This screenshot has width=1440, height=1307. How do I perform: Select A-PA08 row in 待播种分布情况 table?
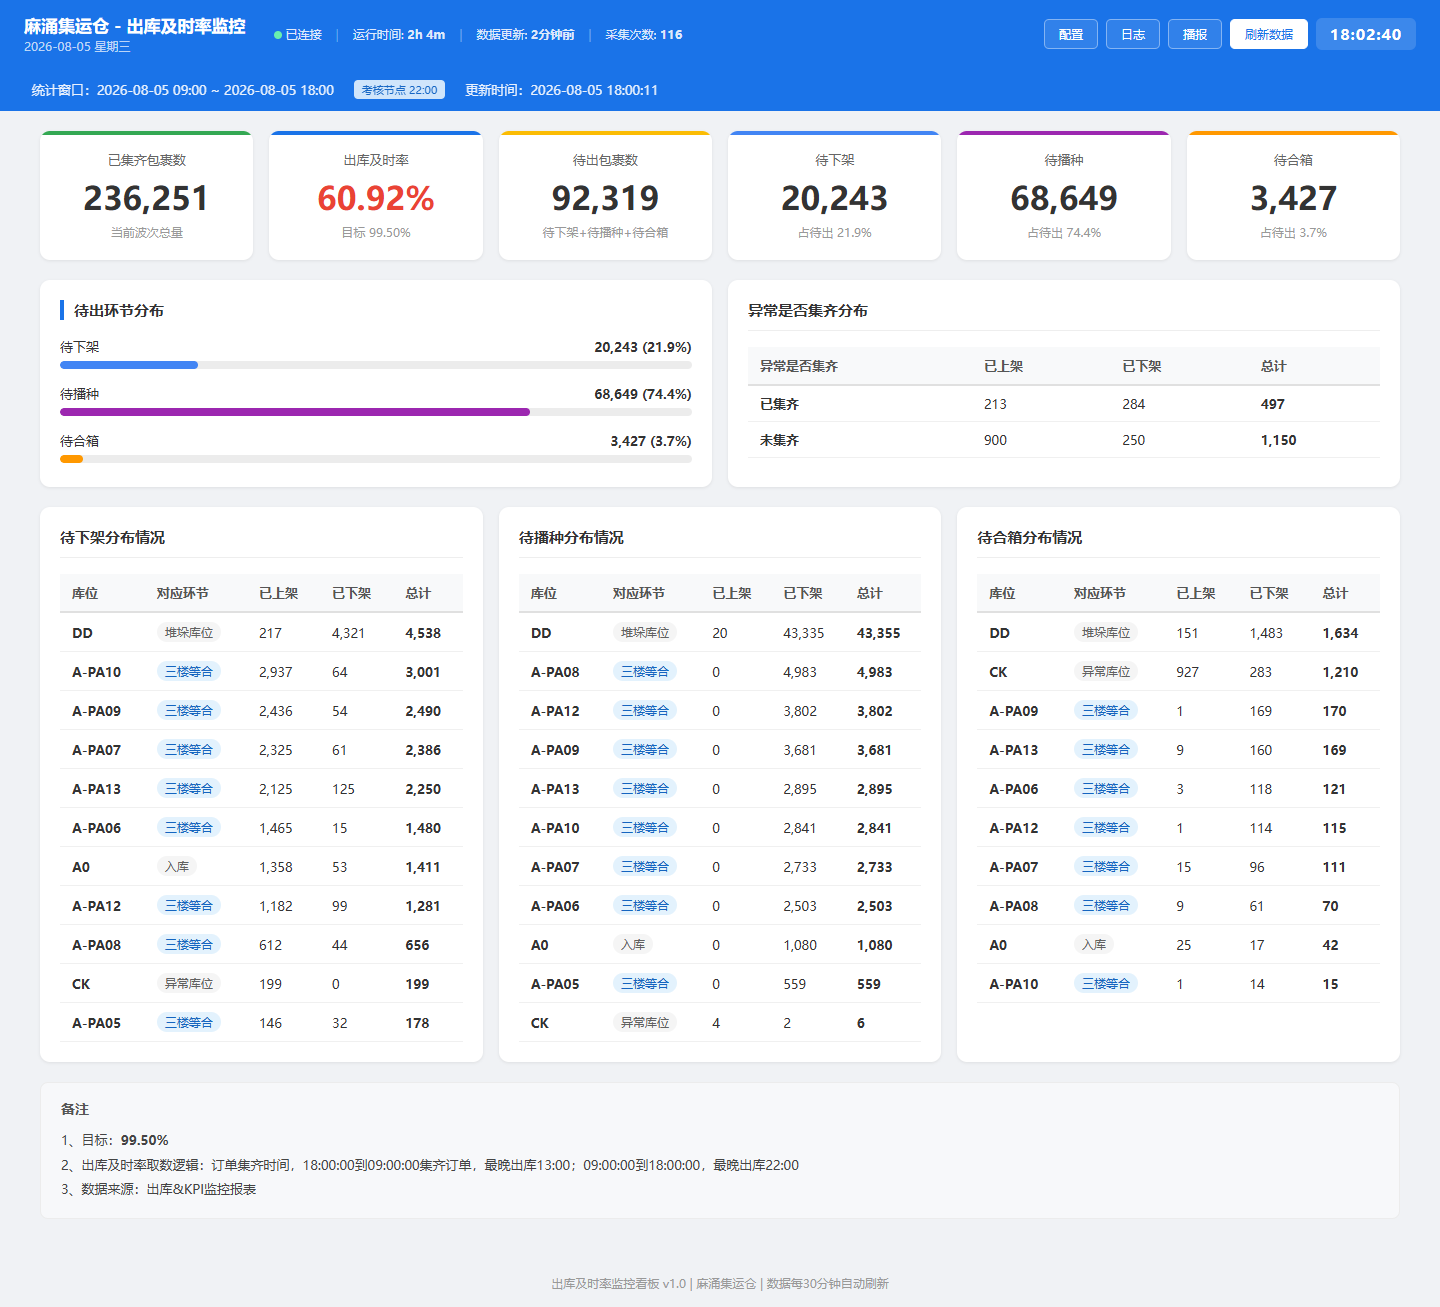tap(720, 672)
